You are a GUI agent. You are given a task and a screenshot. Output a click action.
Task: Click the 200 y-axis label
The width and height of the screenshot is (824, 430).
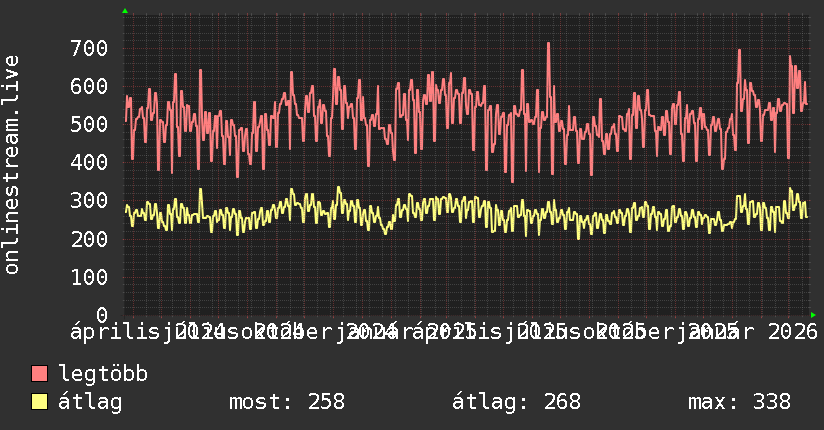coord(89,239)
